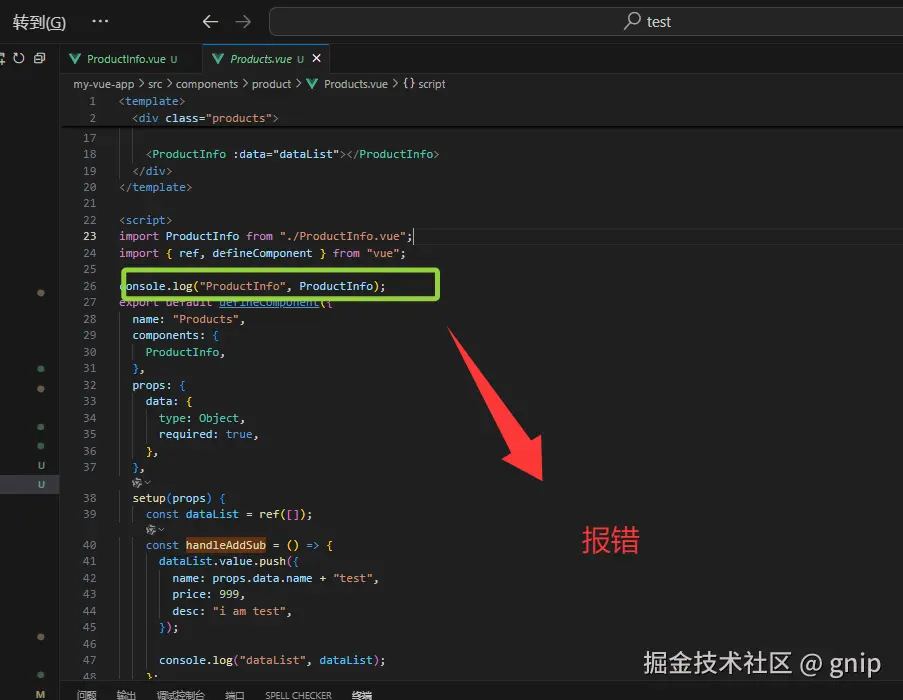Open the 终端 panel tab

pyautogui.click(x=362, y=695)
